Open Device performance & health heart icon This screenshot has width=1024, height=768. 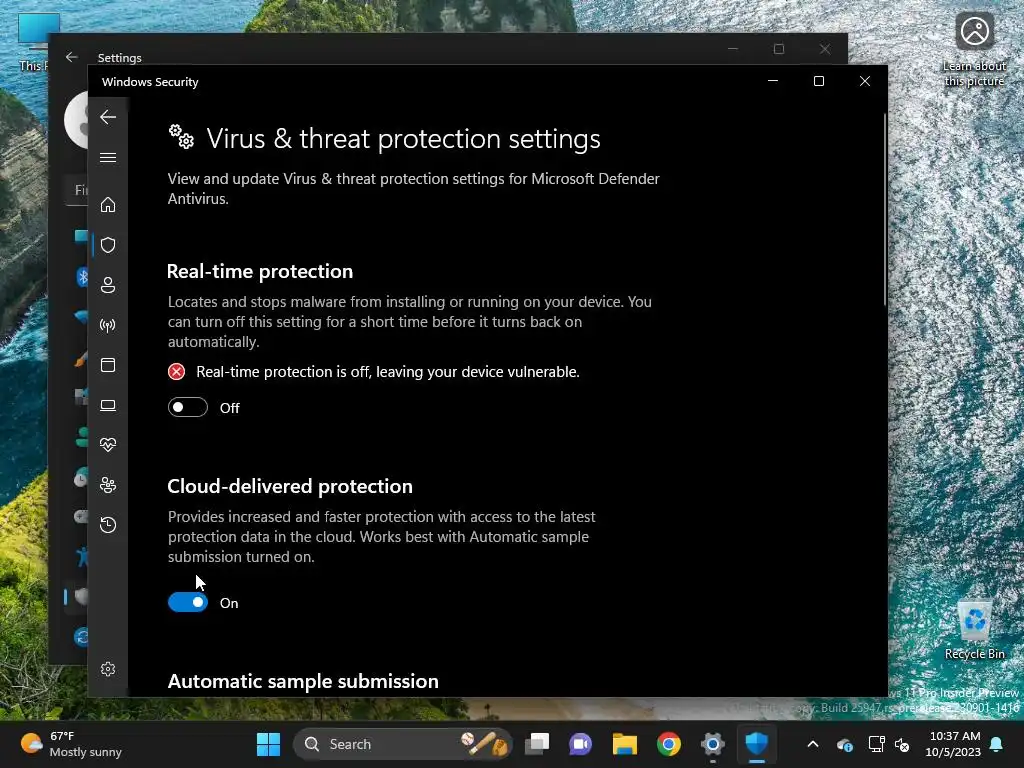pos(108,445)
